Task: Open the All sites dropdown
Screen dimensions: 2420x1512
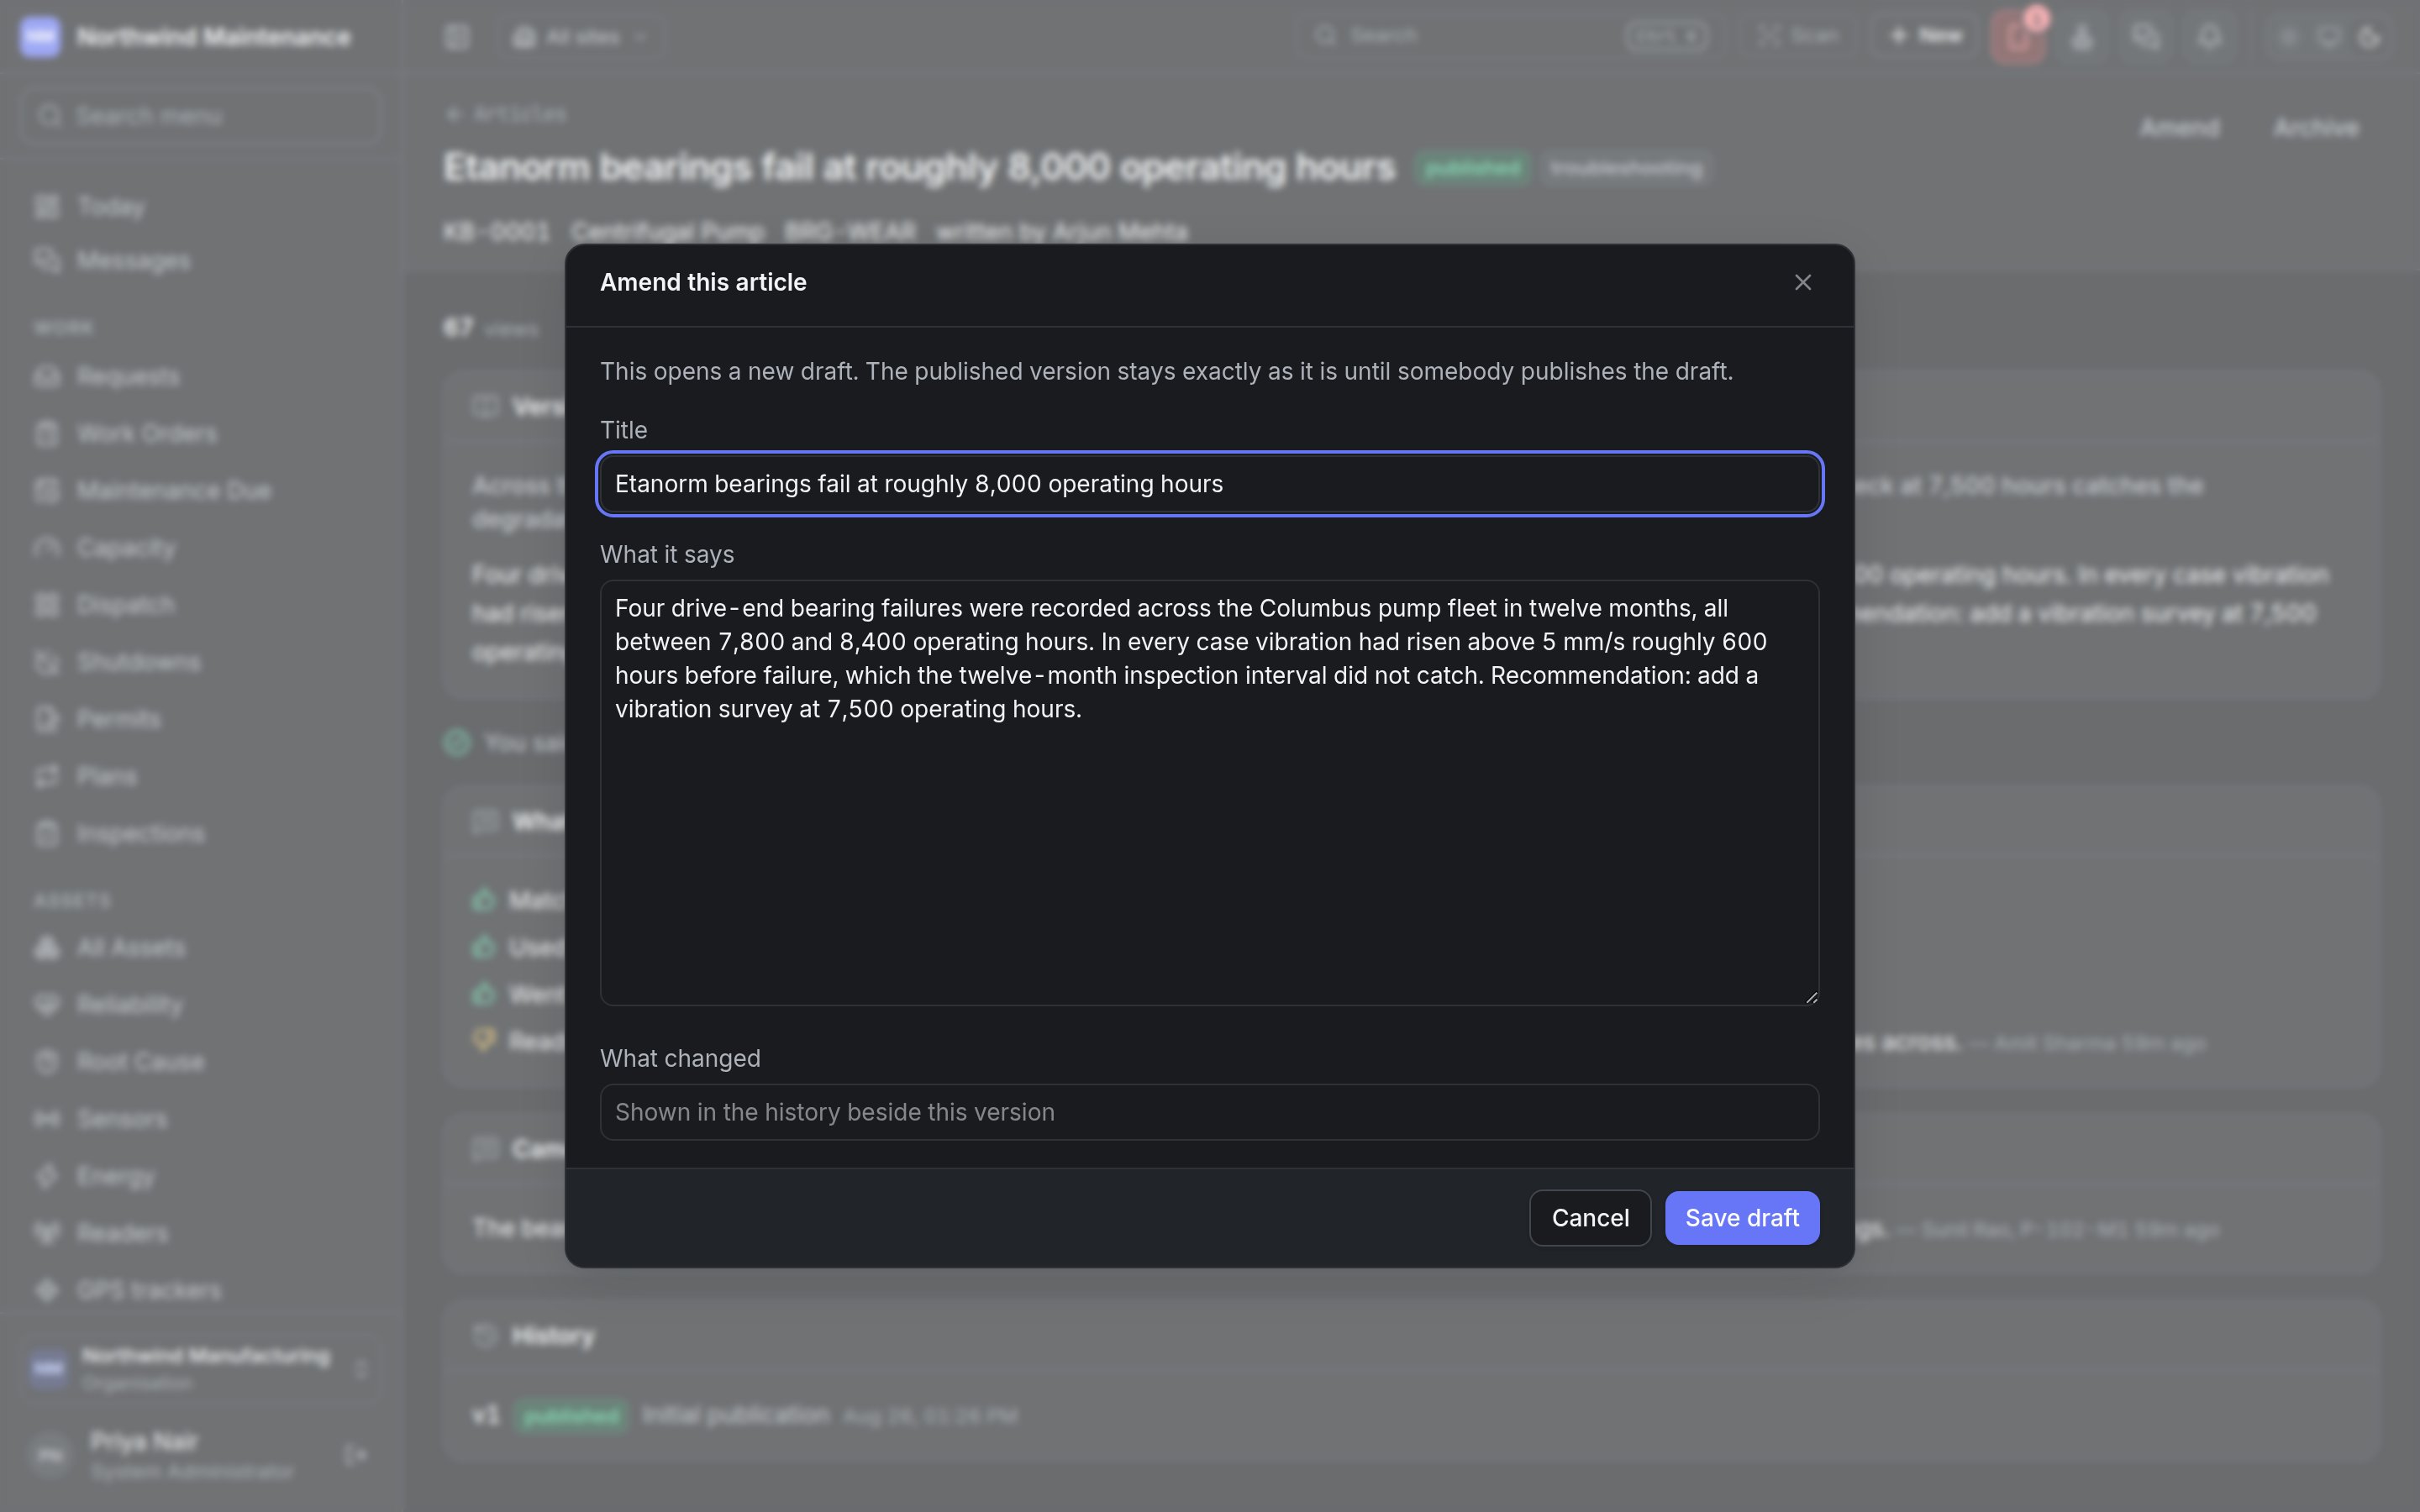Action: pyautogui.click(x=581, y=37)
